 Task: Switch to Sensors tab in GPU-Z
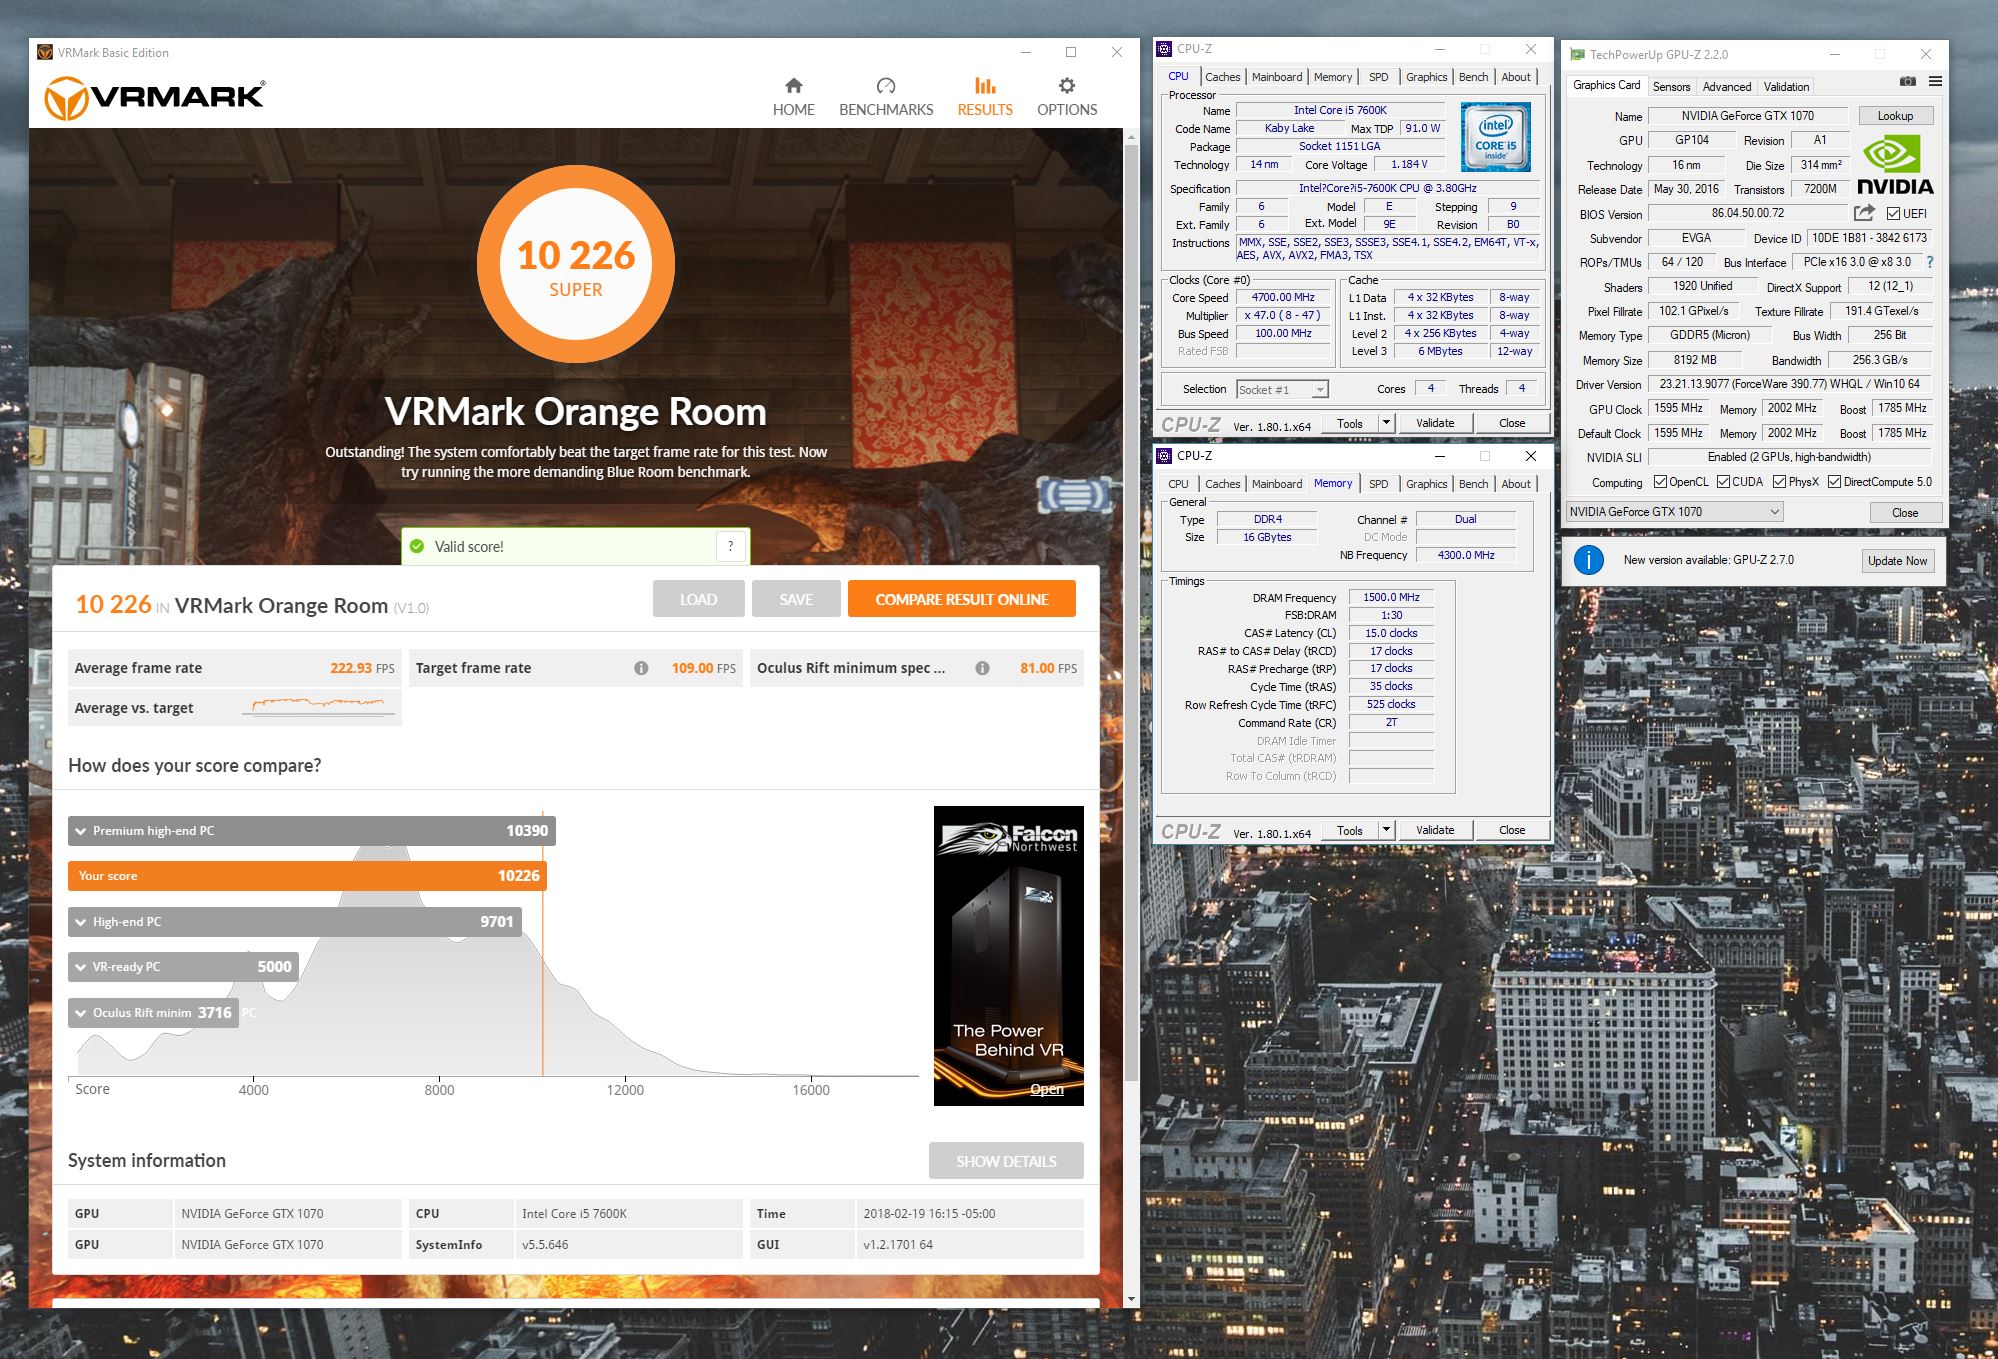tap(1671, 87)
